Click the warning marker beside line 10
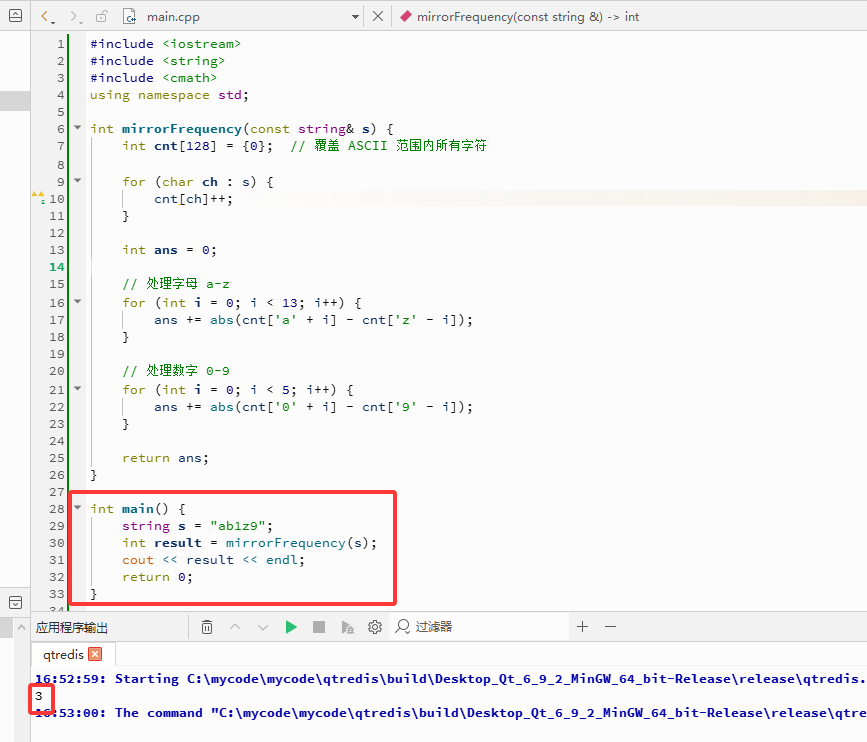 [38, 197]
